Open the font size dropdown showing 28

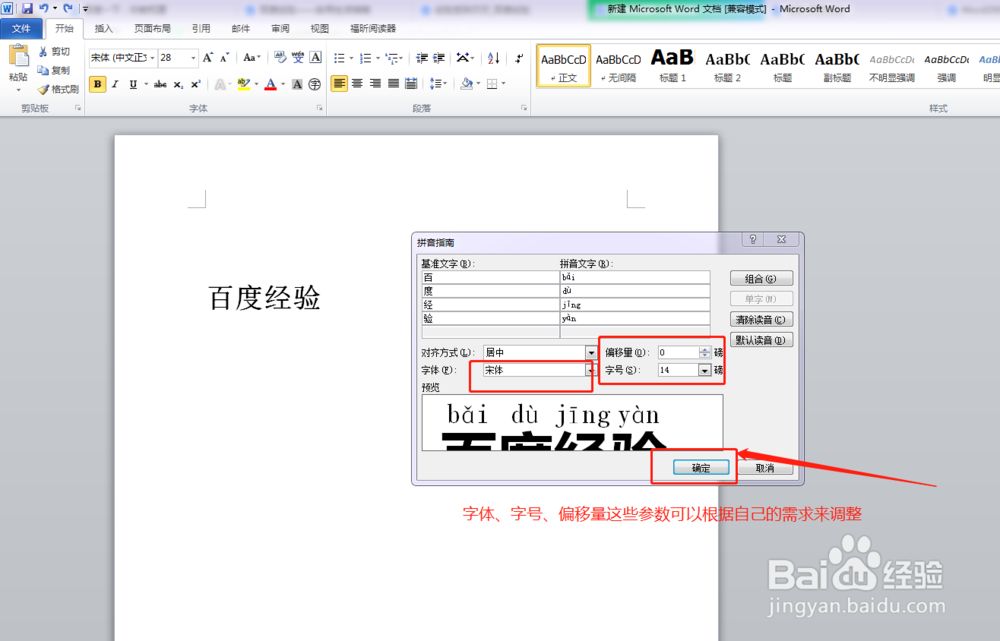pyautogui.click(x=193, y=58)
